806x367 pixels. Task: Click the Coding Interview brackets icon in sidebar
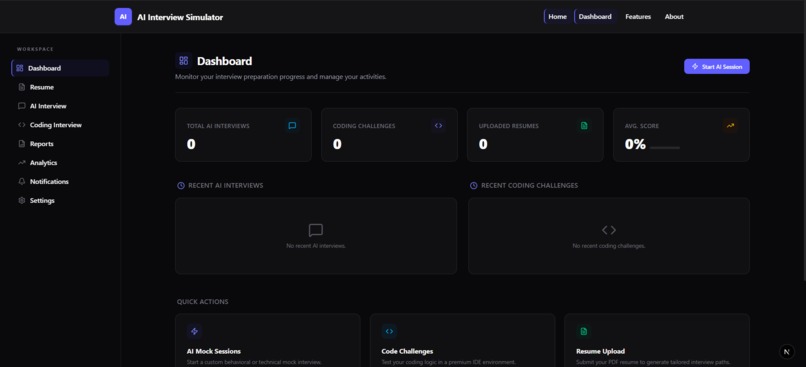click(x=22, y=125)
